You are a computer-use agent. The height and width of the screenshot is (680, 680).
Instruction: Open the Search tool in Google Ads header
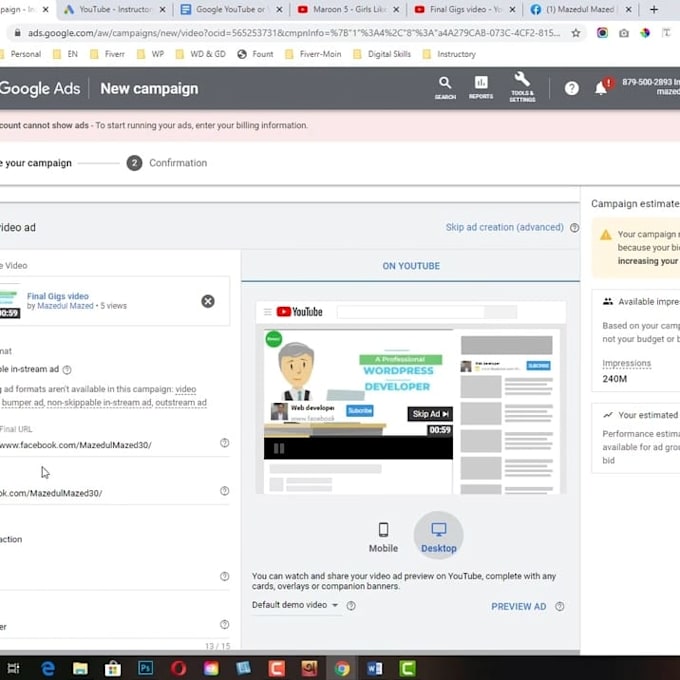click(445, 87)
